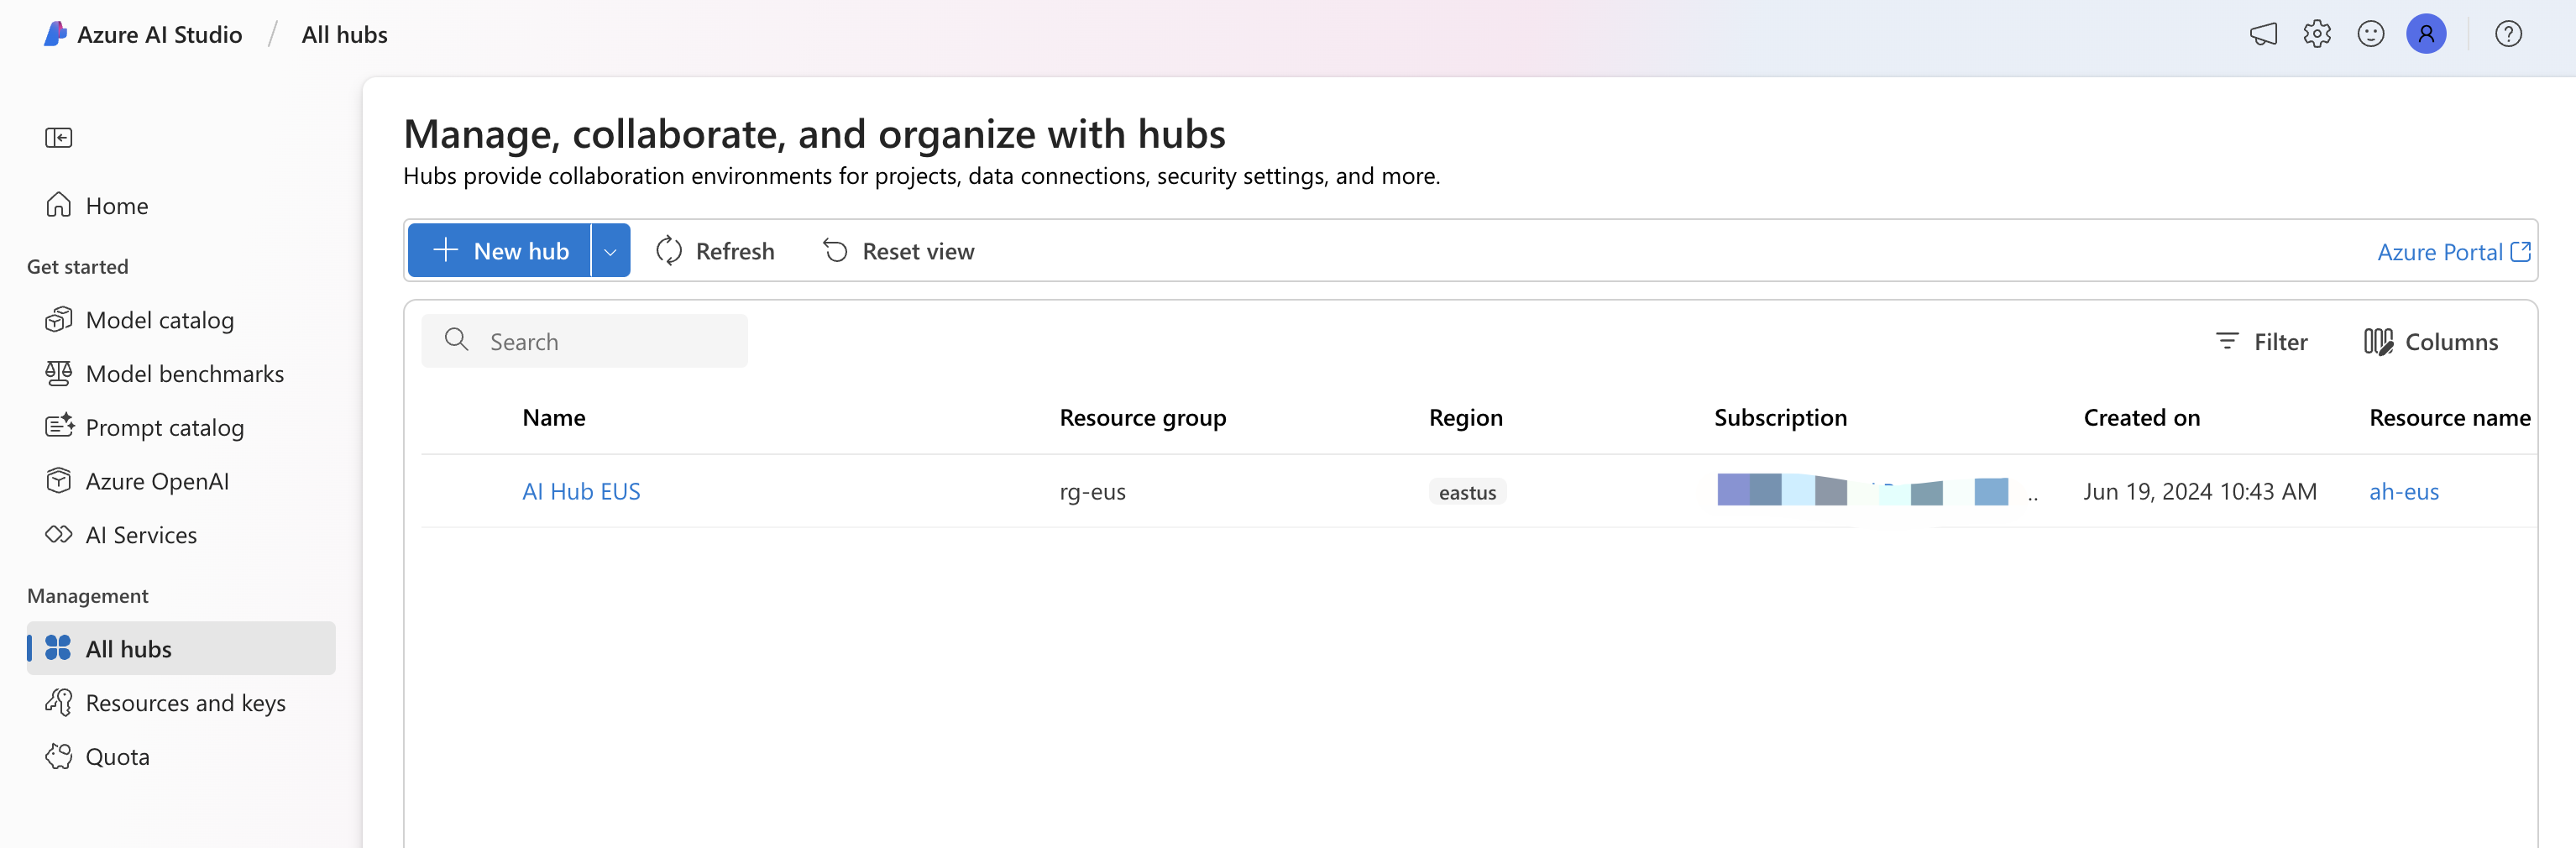
Task: Click the Azure AI Studio logo icon
Action: coord(55,34)
